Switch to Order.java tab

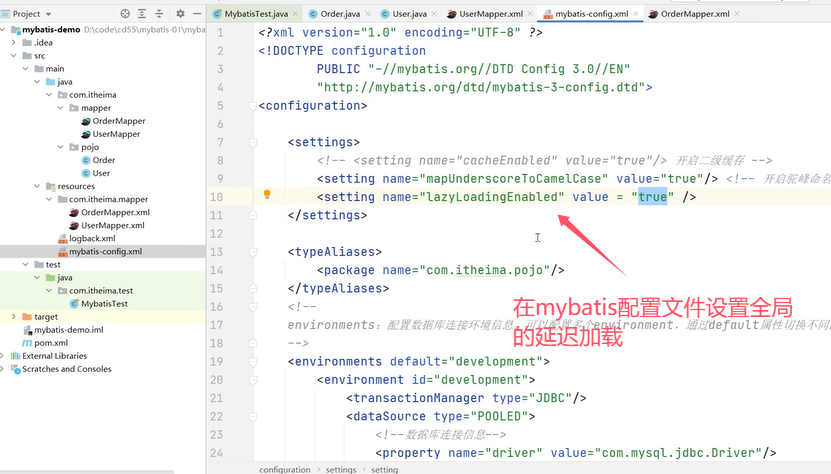[x=340, y=14]
